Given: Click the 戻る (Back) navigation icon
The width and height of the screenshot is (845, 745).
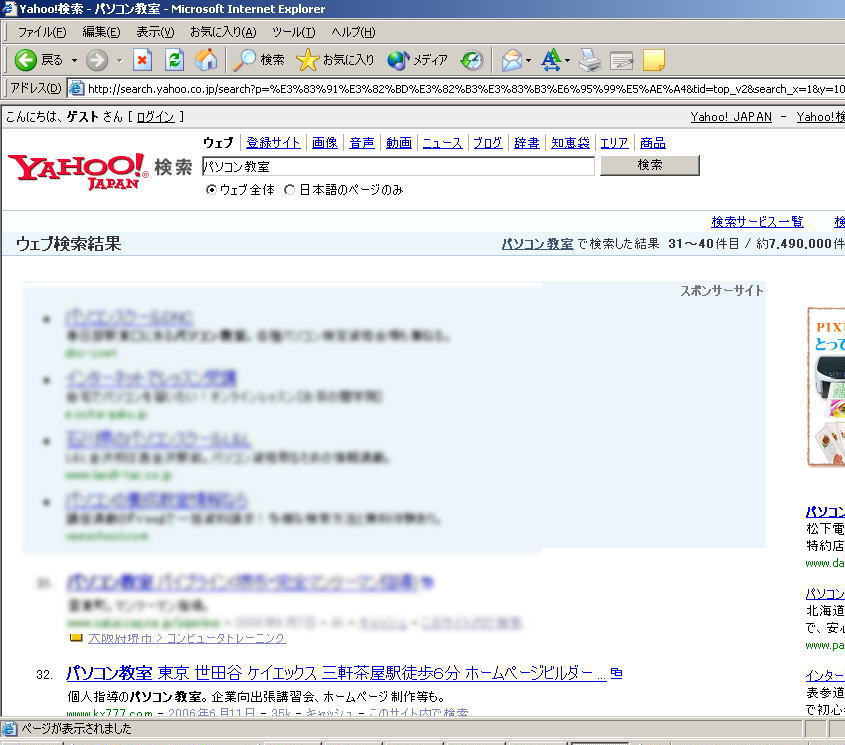Looking at the screenshot, I should point(24,60).
